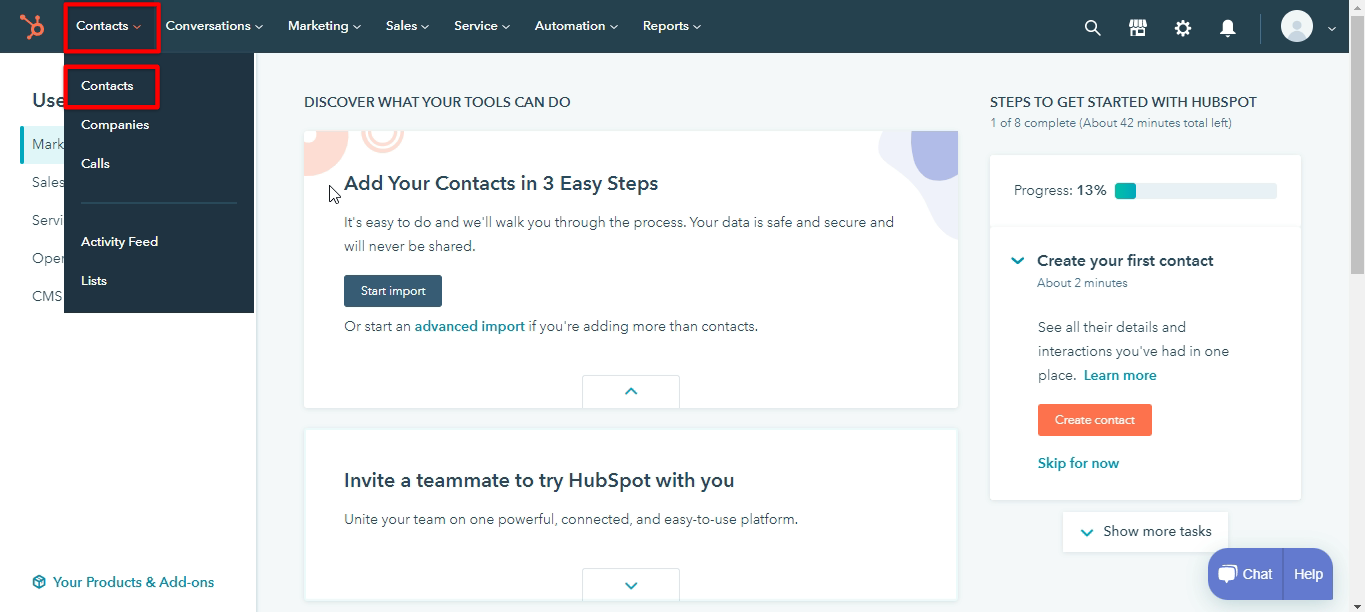
Task: Collapse the Add Your Contacts card
Action: pyautogui.click(x=631, y=391)
